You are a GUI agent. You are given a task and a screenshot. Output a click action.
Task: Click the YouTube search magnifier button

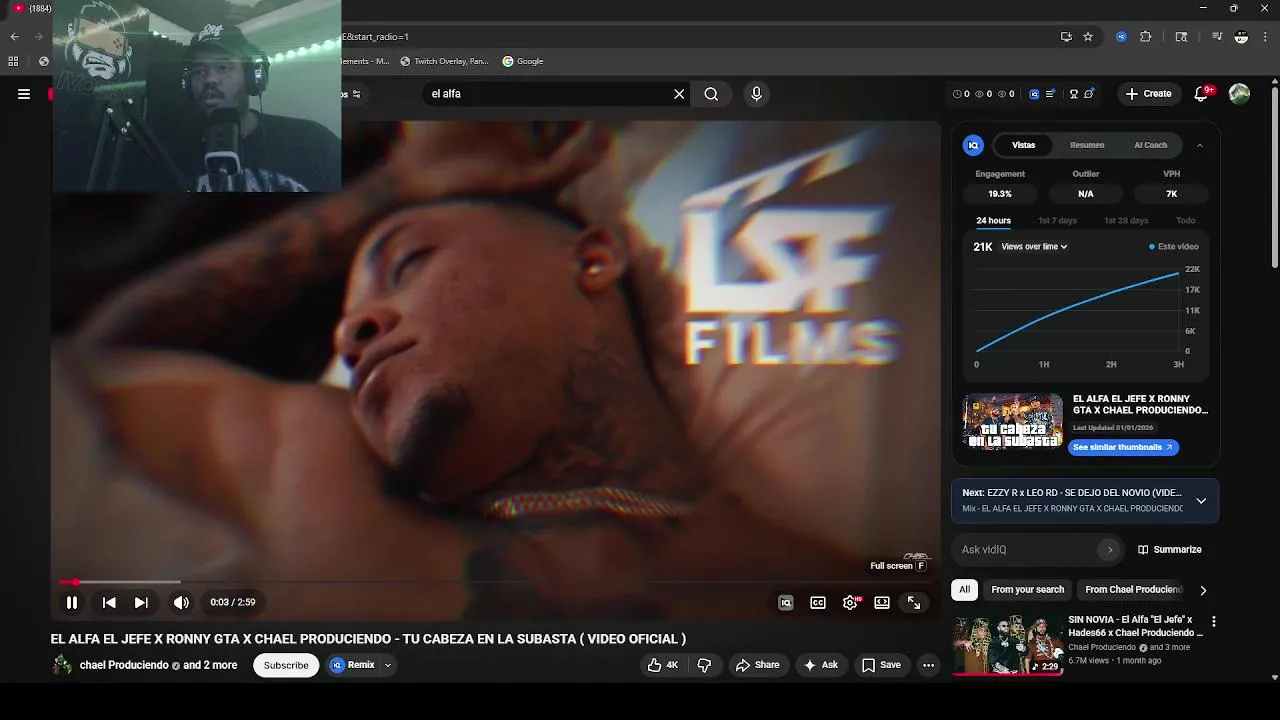point(711,94)
